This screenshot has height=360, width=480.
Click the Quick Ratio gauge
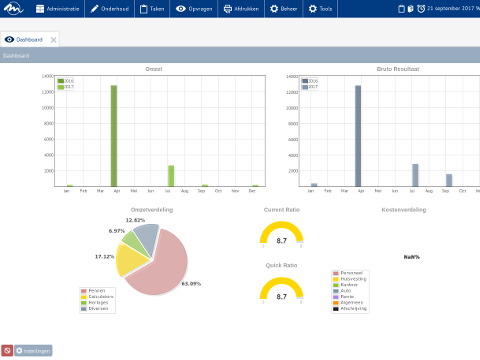coord(281,289)
